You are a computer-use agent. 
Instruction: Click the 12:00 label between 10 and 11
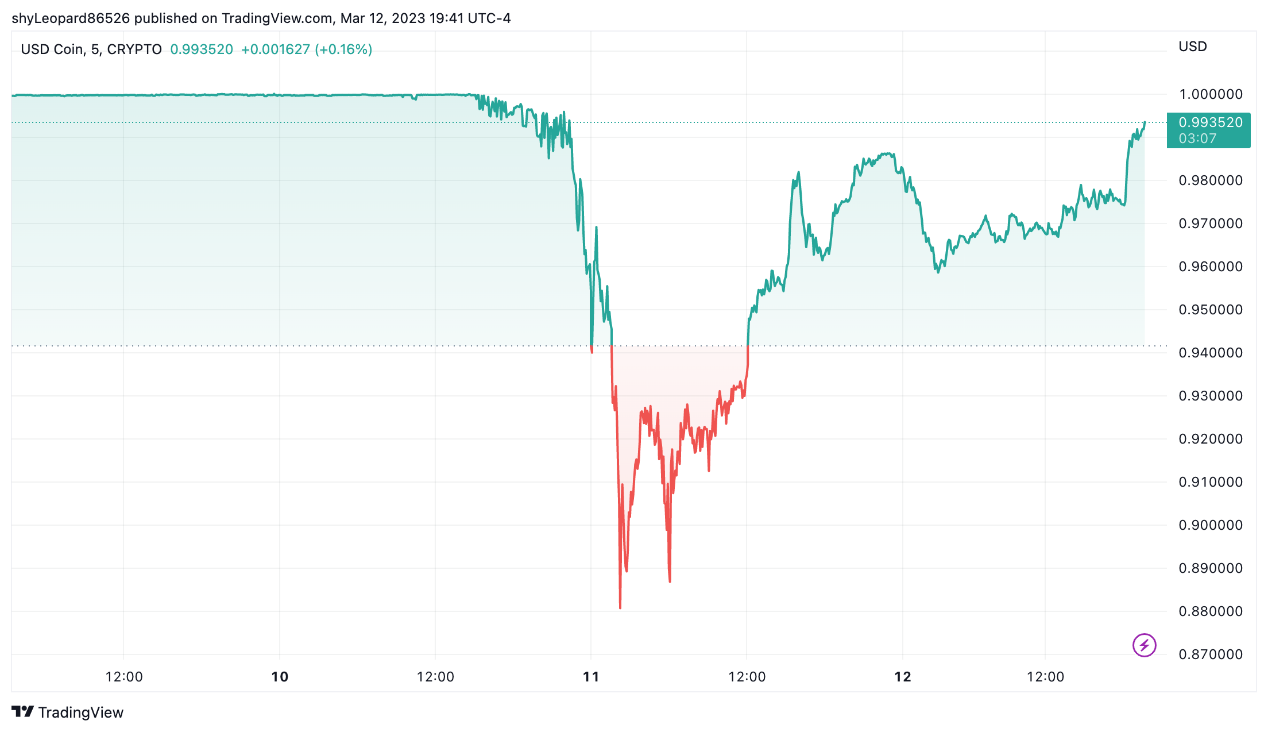click(435, 676)
